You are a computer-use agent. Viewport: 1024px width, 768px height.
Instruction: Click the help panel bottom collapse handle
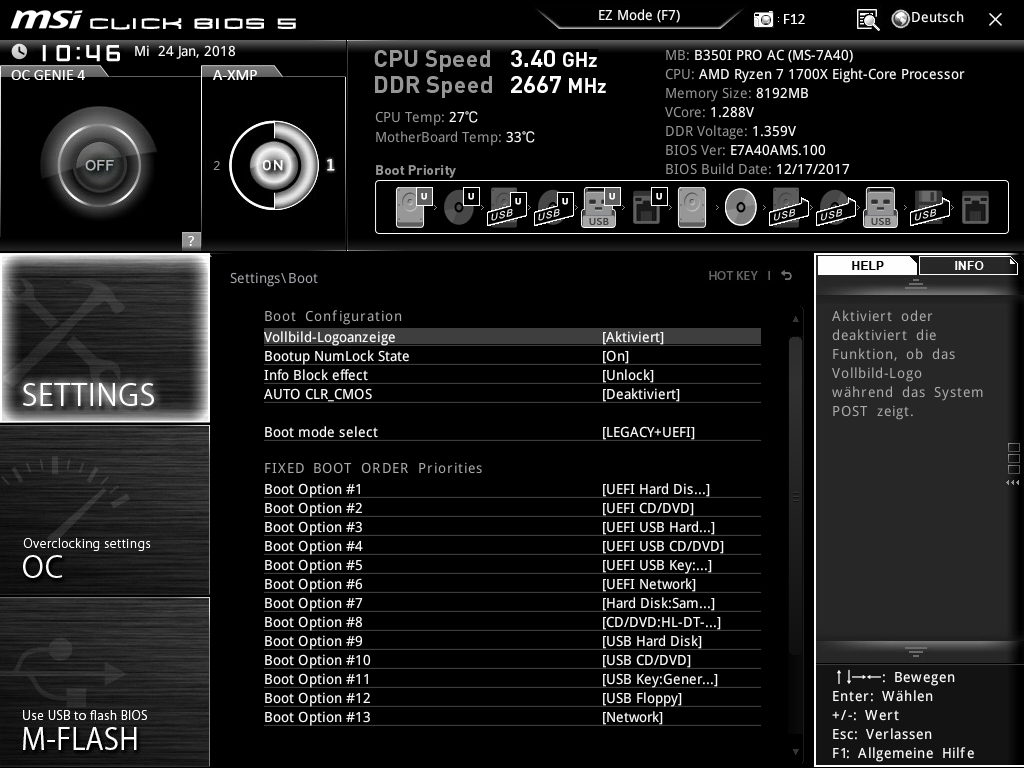tap(916, 652)
